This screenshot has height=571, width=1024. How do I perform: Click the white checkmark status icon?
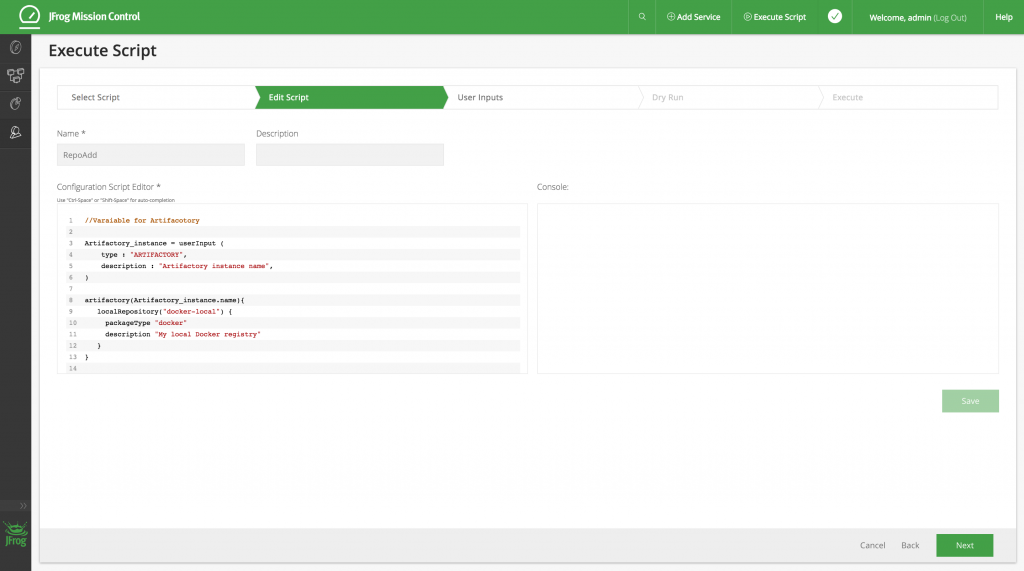(835, 16)
